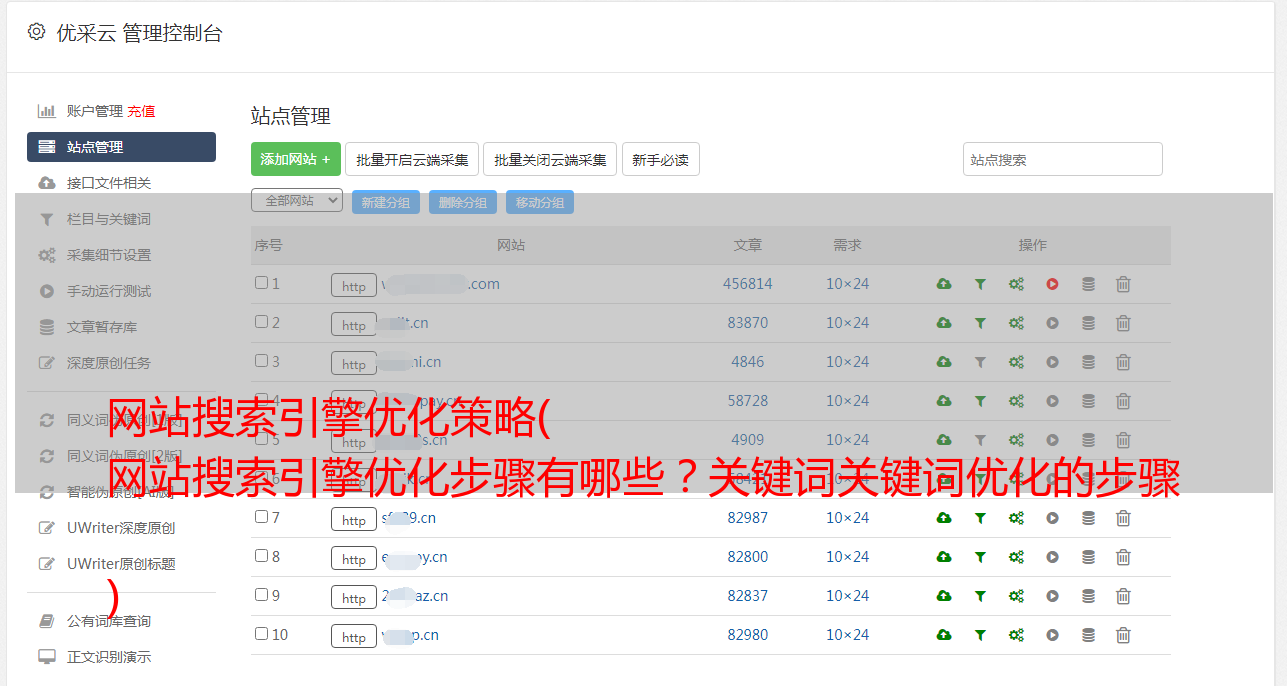Check the box for site 7
The width and height of the screenshot is (1287, 686).
(261, 517)
